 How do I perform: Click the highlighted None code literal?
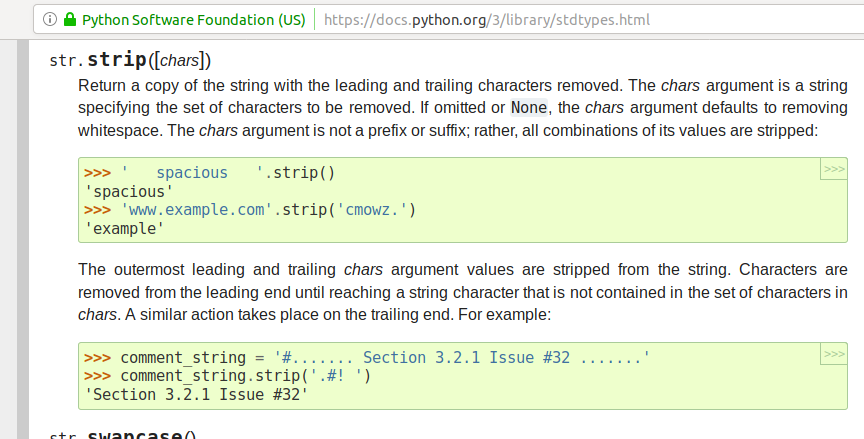(x=529, y=107)
